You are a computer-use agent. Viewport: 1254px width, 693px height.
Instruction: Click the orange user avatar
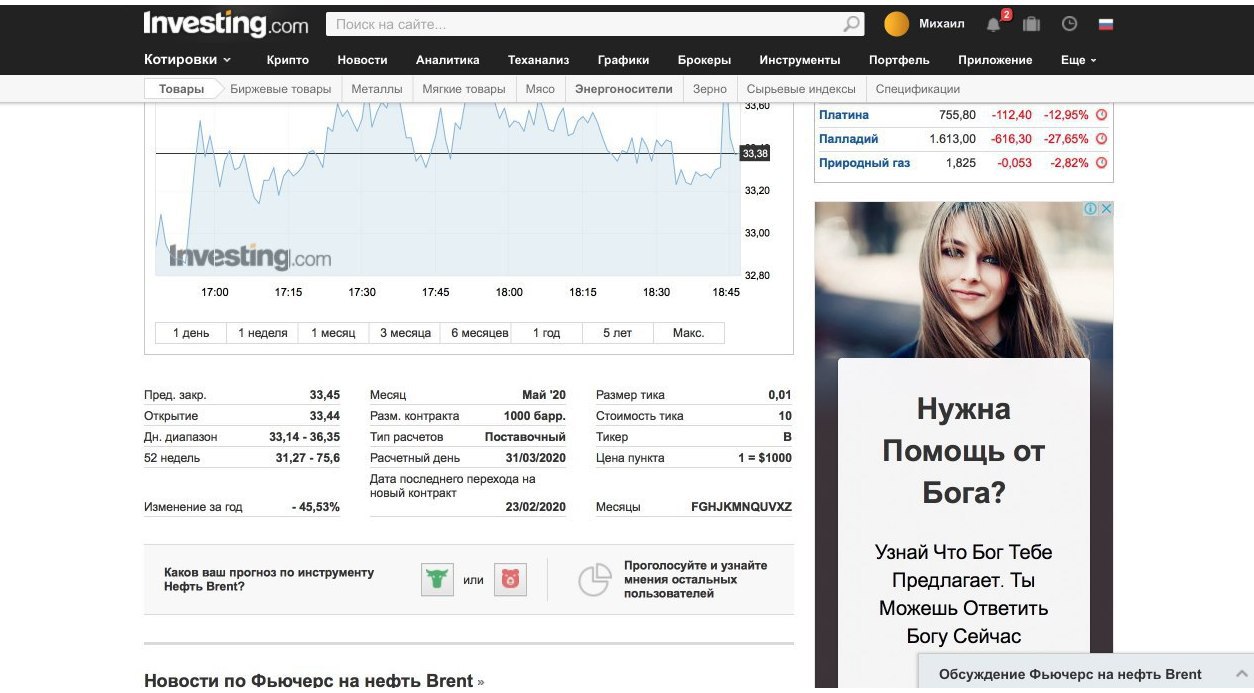pos(897,24)
